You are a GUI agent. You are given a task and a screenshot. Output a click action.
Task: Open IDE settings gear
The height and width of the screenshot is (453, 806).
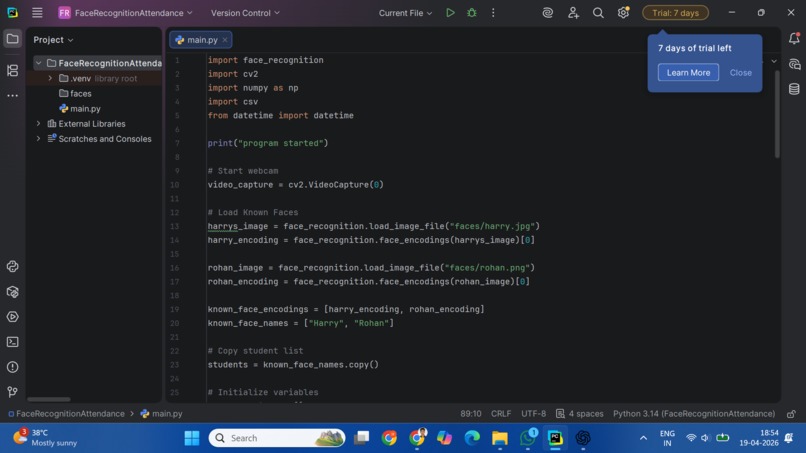623,13
